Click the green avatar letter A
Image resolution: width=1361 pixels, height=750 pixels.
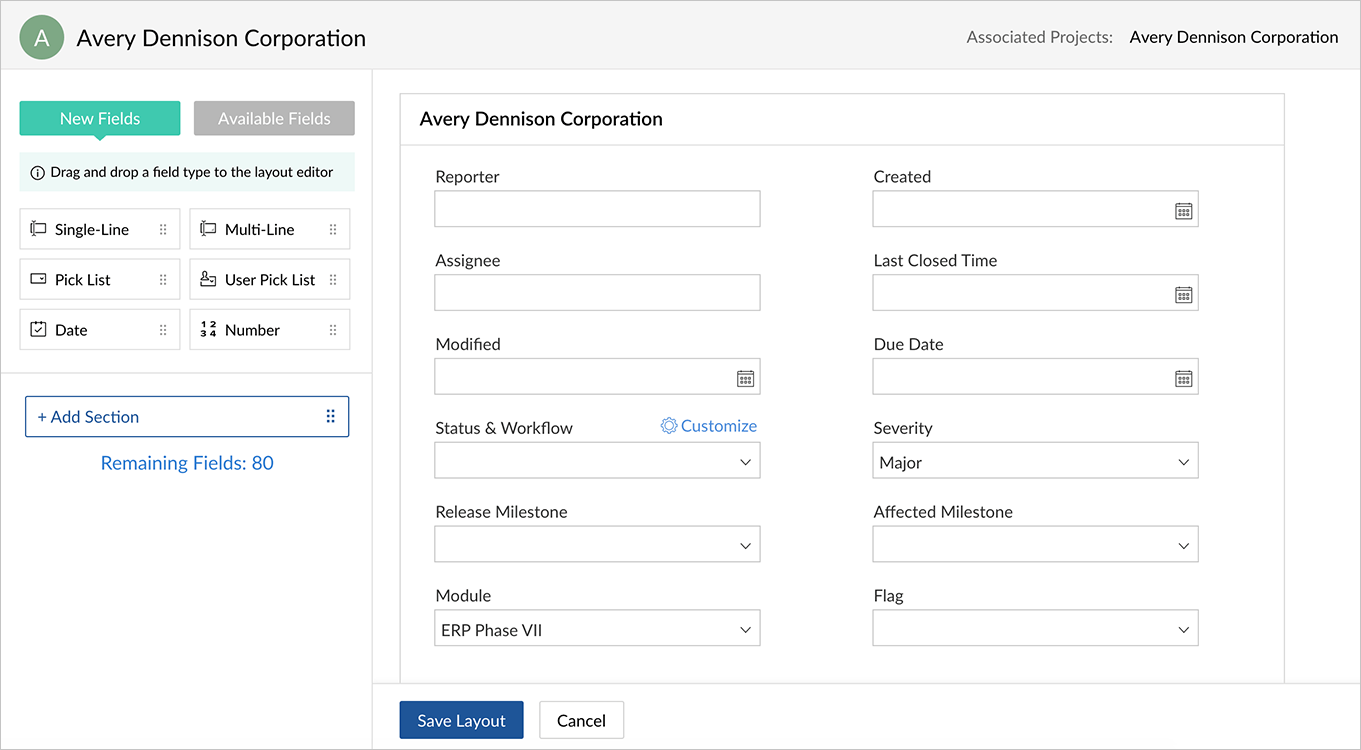pos(41,38)
